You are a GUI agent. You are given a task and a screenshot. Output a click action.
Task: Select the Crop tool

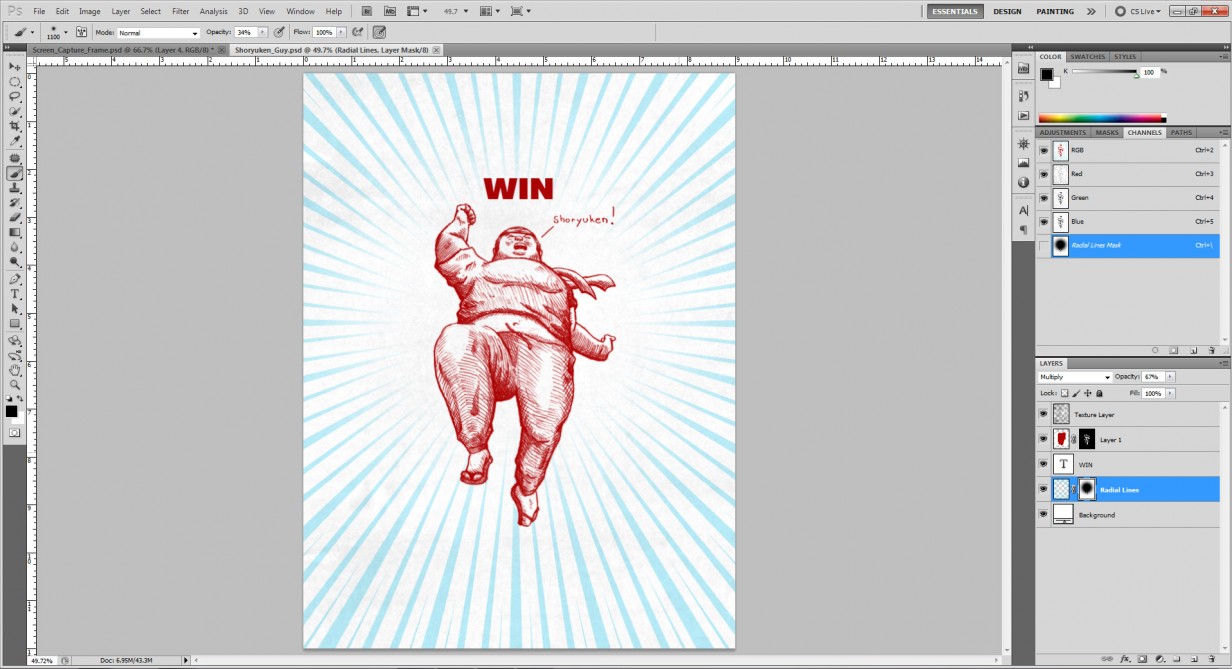14,127
